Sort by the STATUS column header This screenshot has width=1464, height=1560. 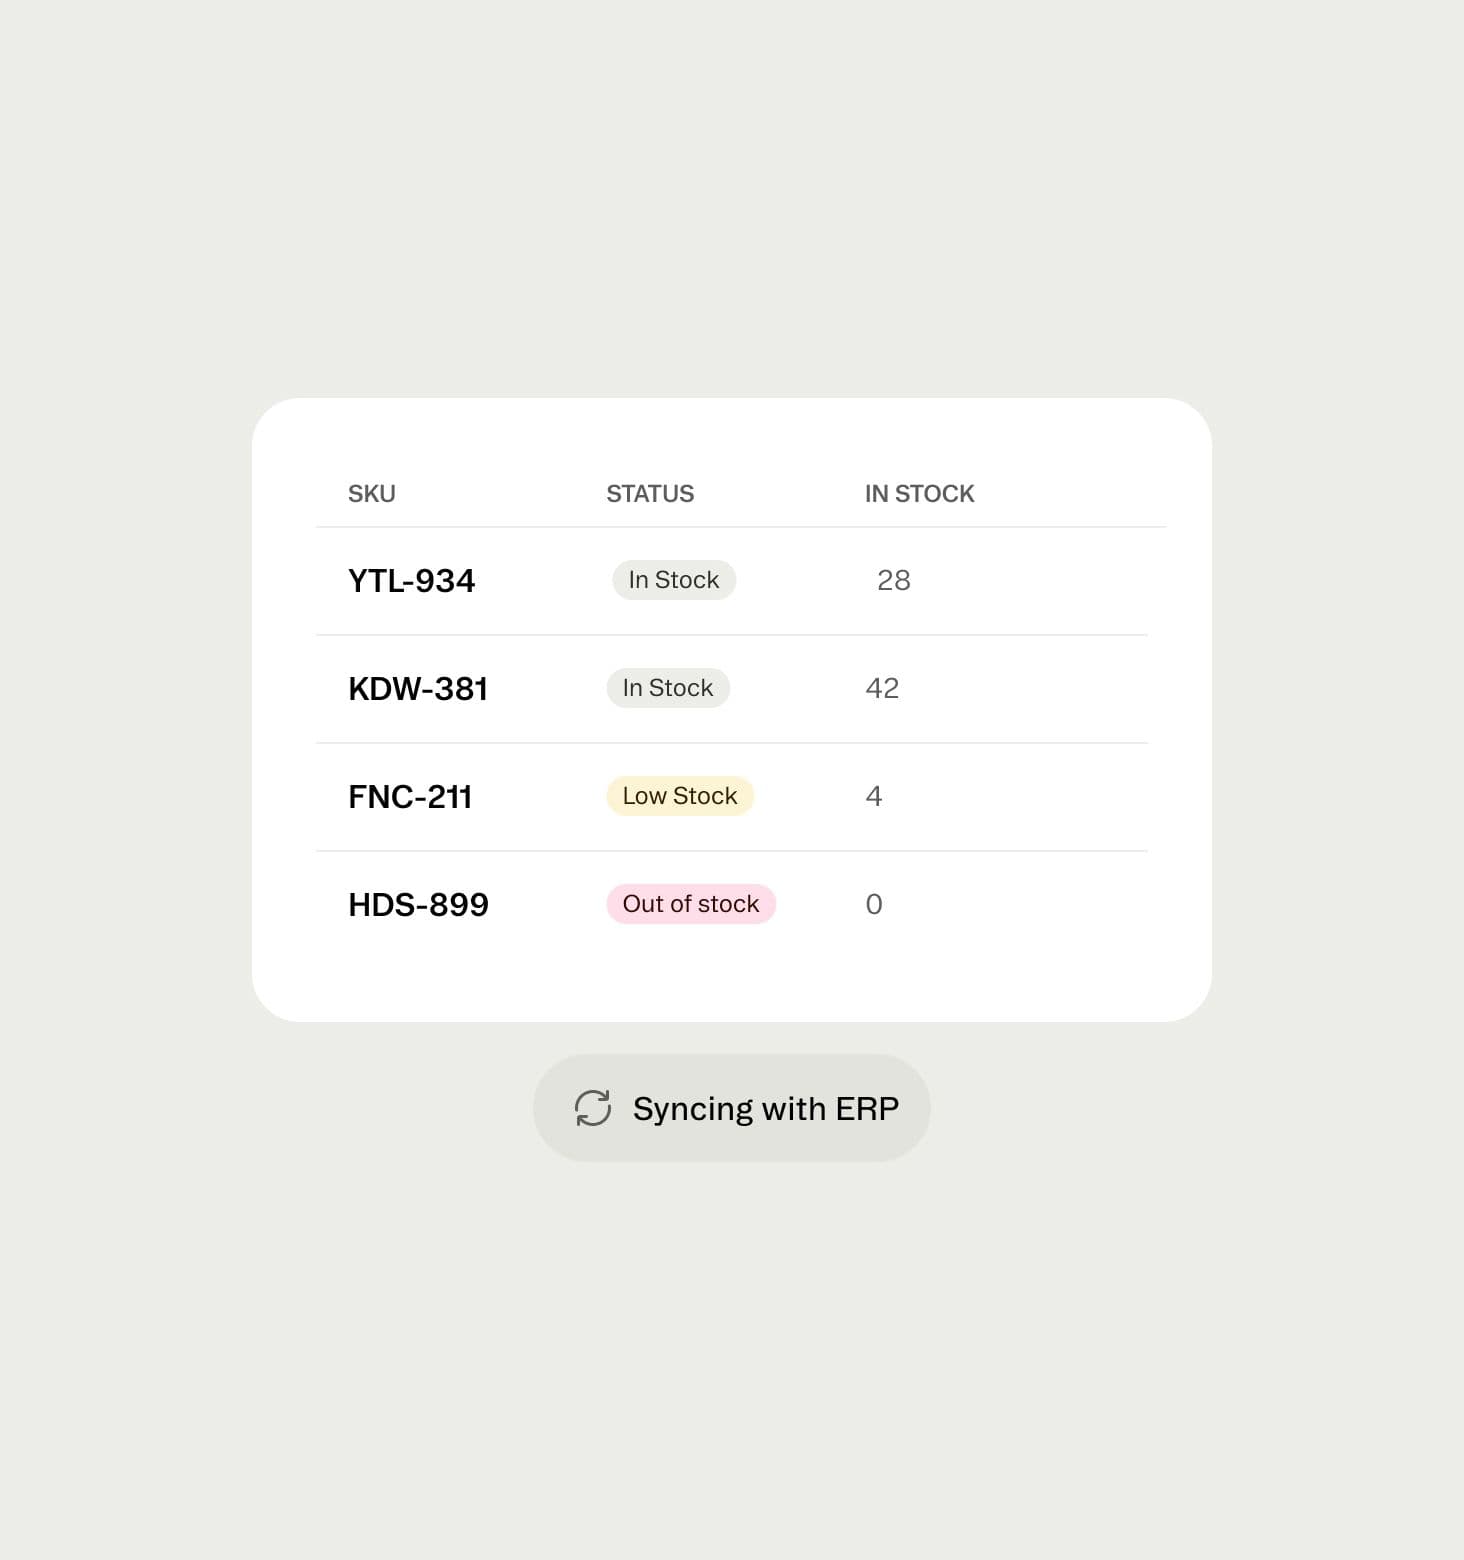click(649, 492)
